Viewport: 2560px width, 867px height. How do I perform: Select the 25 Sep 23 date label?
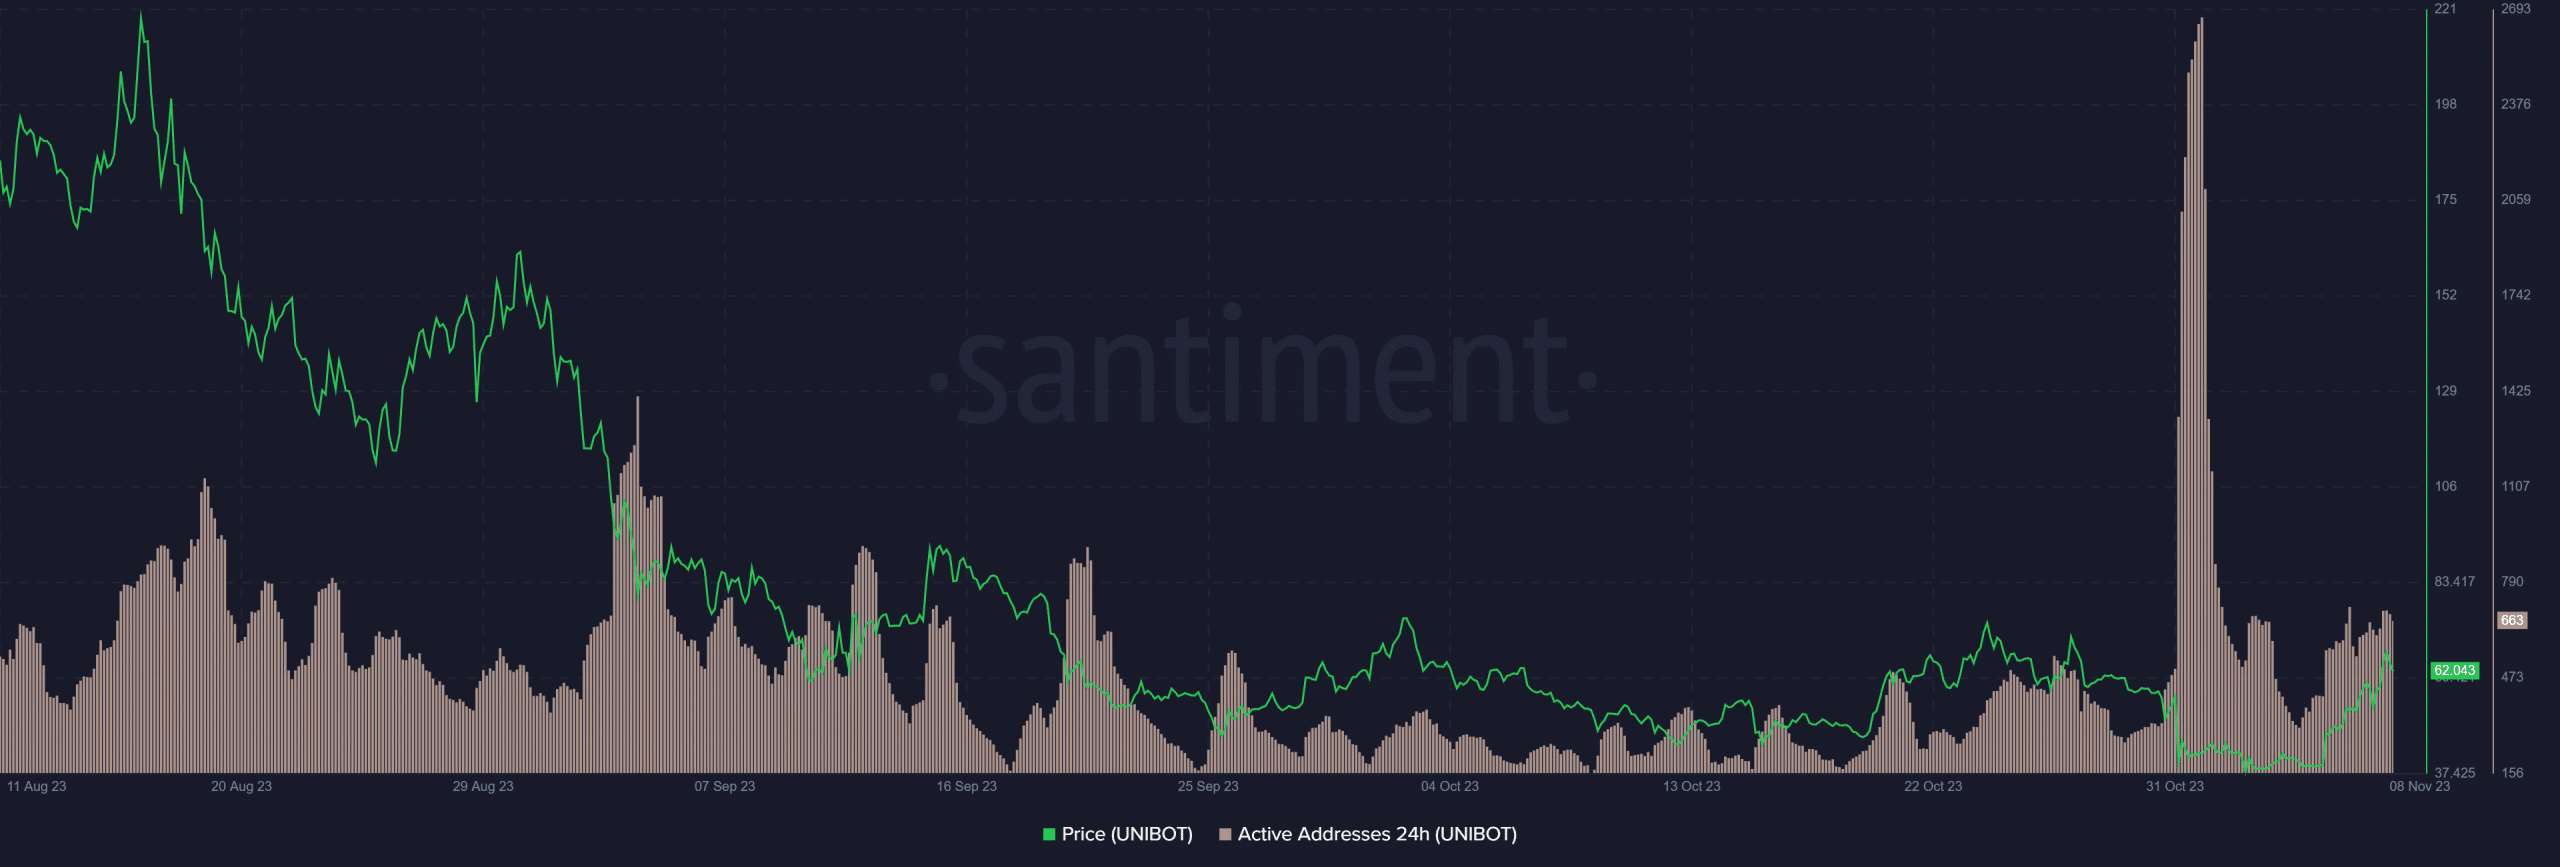1208,786
